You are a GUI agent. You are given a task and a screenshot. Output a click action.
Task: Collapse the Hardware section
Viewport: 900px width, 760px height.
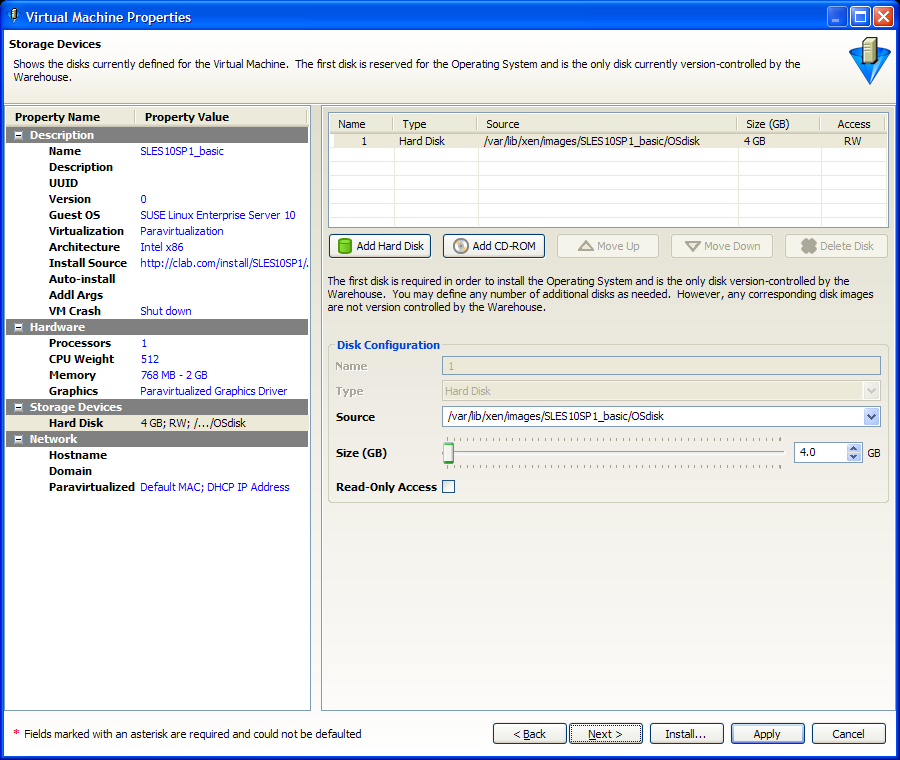(18, 327)
